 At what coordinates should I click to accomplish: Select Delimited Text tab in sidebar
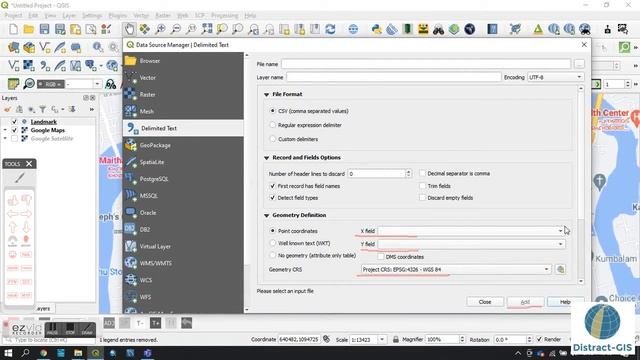(x=183, y=128)
